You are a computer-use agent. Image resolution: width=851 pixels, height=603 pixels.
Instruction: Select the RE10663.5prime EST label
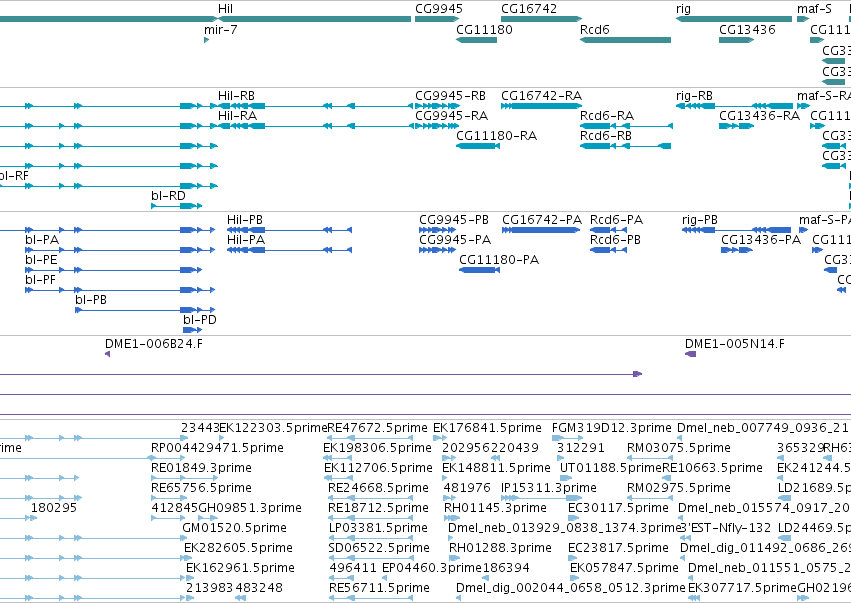712,468
